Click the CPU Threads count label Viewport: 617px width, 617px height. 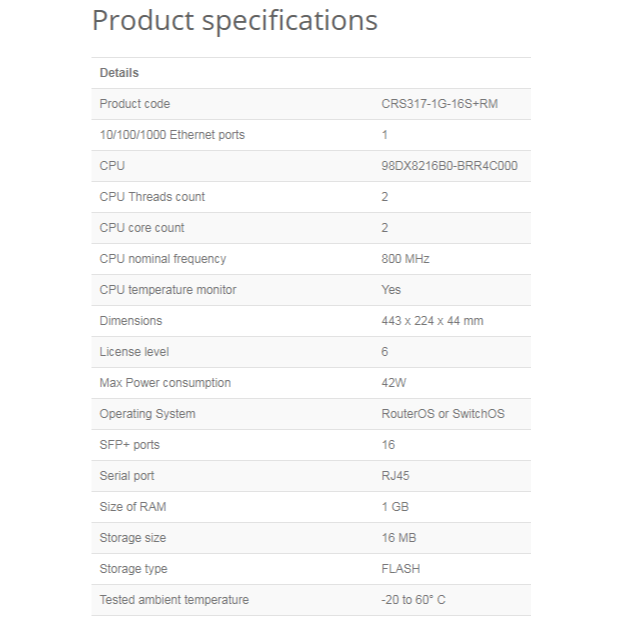152,197
